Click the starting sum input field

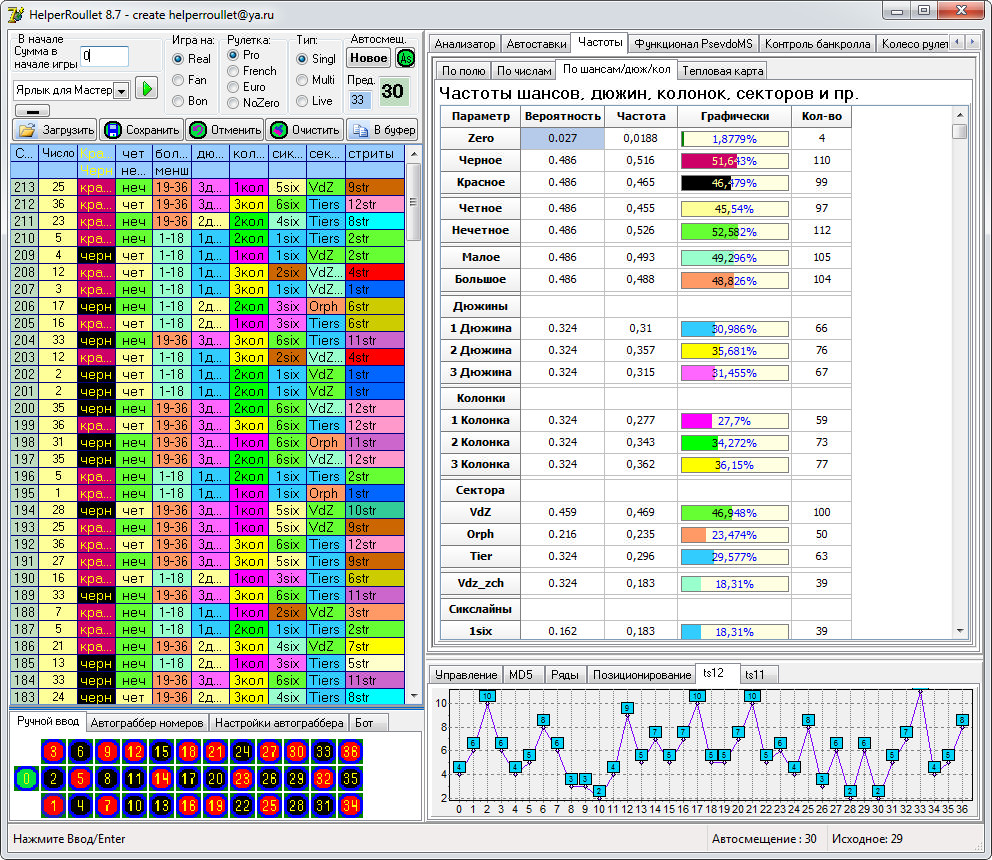click(x=104, y=56)
